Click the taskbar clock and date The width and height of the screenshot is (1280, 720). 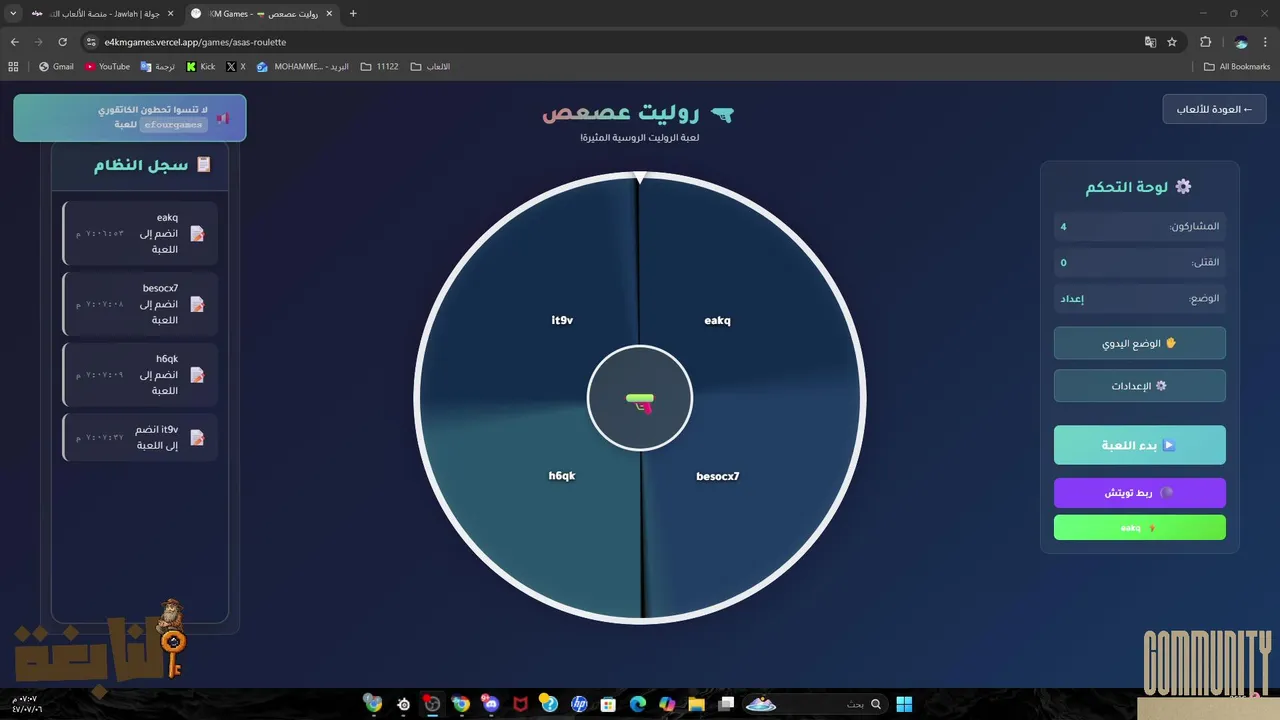tap(27, 704)
